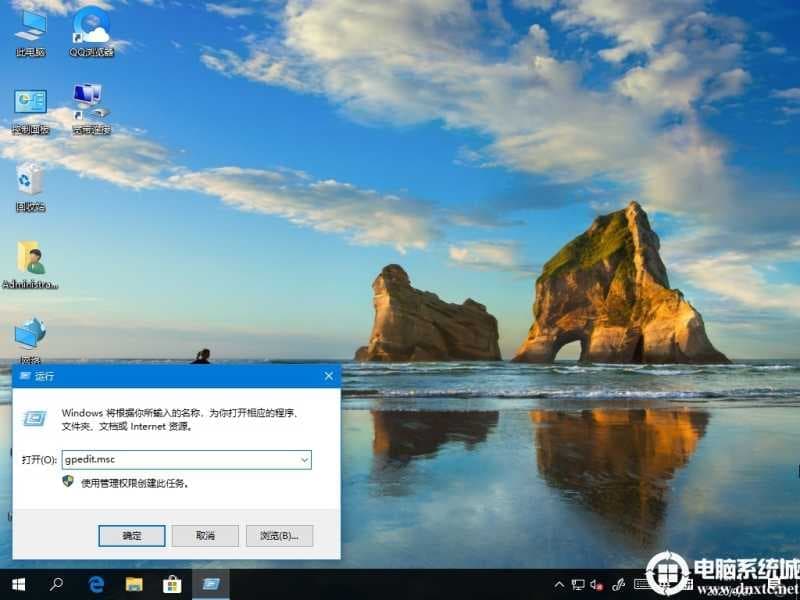
Task: Click the volume speaker icon in the tray
Action: click(x=597, y=585)
